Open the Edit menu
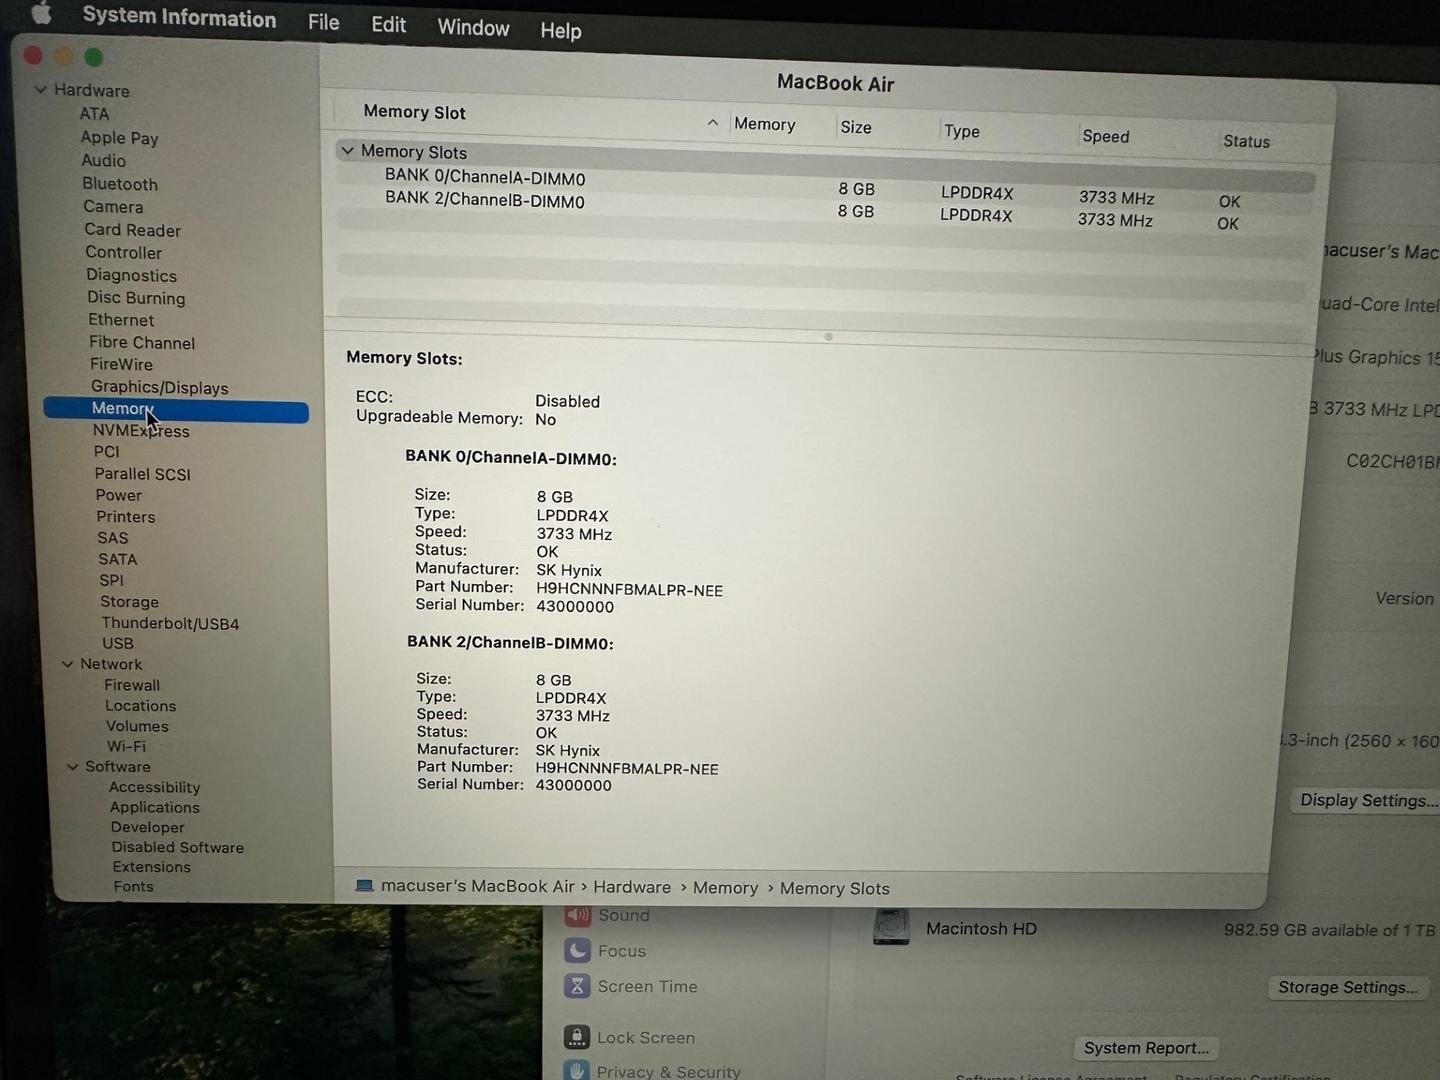The width and height of the screenshot is (1440, 1080). (x=388, y=25)
